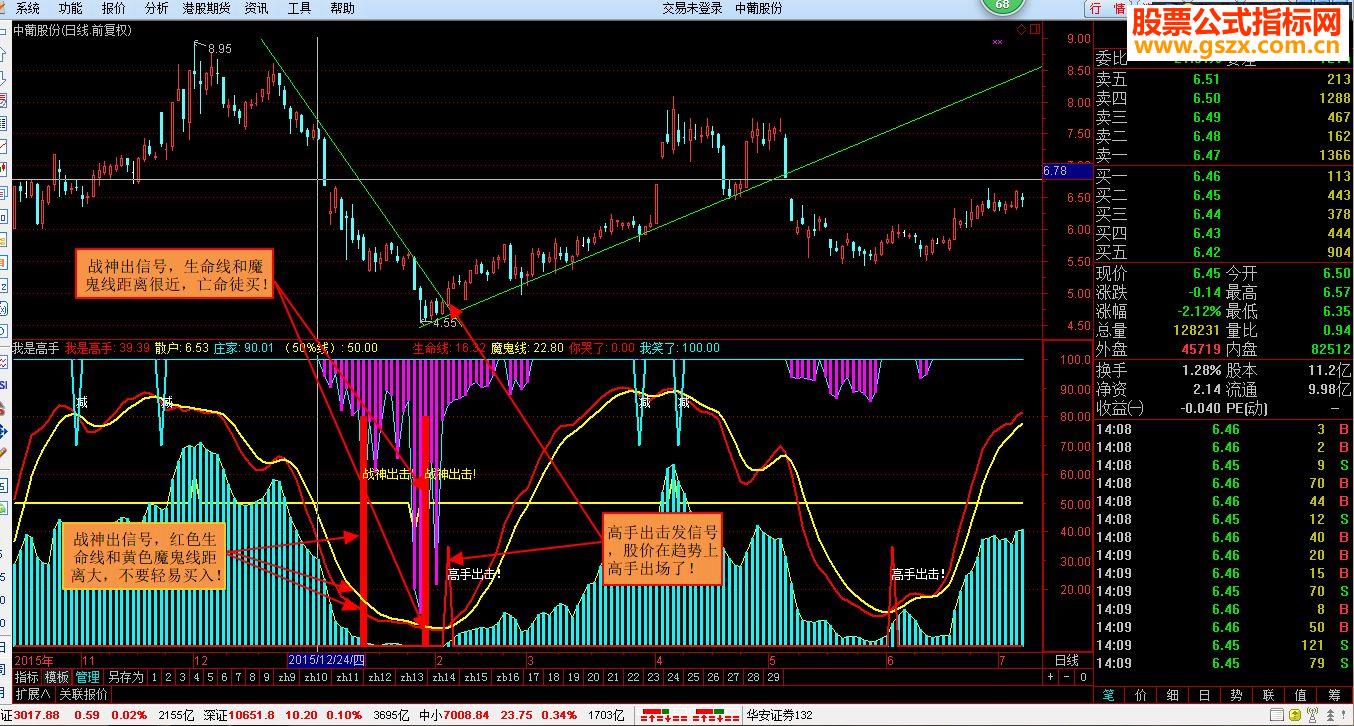Switch to the 筹 chip distribution tab
Viewport: 1354px width, 726px height.
click(1333, 694)
